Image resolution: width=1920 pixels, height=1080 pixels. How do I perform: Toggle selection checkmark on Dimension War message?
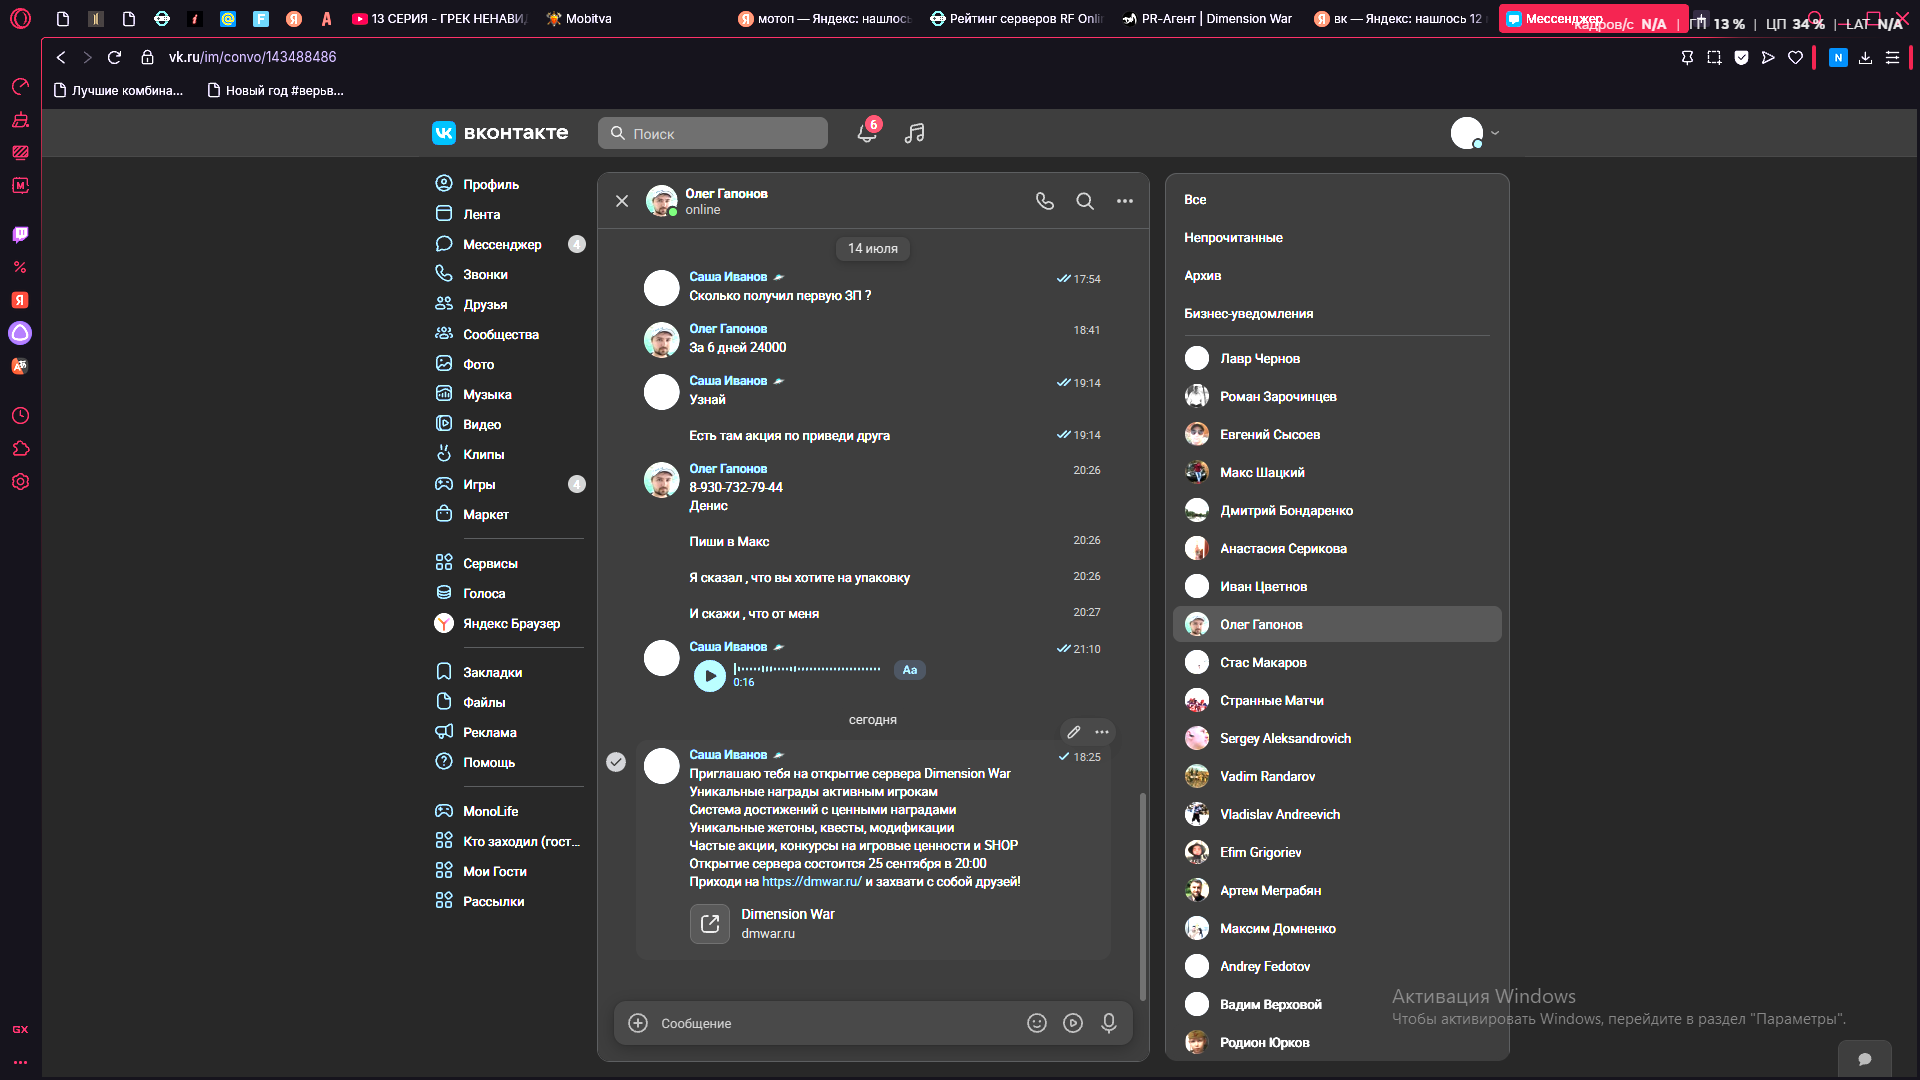tap(616, 762)
